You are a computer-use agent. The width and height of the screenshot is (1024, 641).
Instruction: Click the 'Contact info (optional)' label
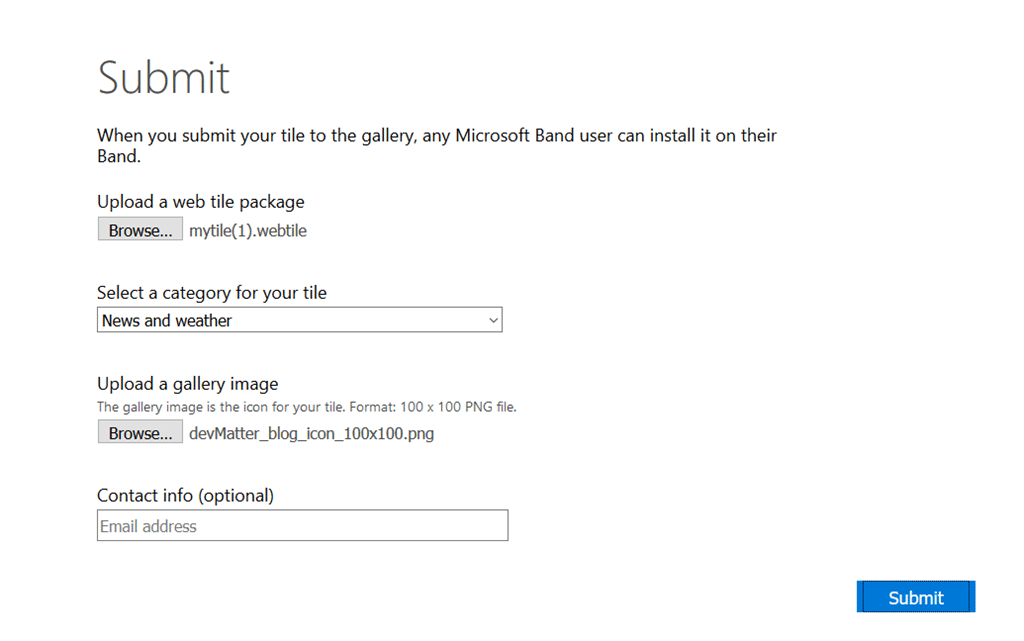(185, 496)
